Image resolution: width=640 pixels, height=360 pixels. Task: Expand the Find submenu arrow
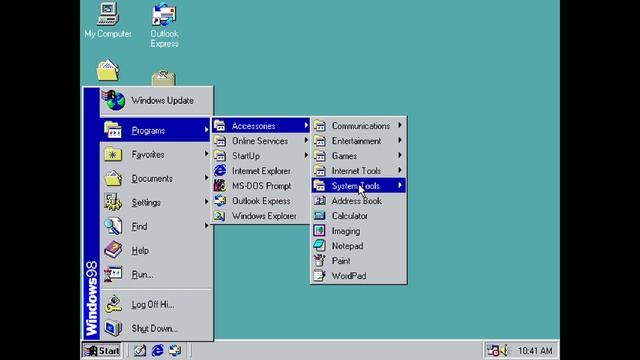[x=207, y=226]
